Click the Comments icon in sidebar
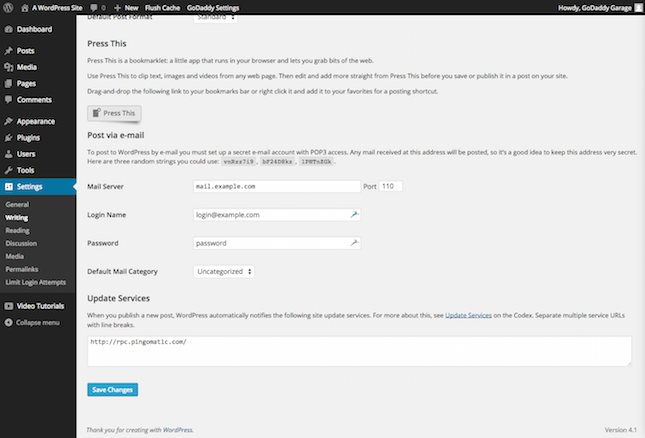 click(8, 100)
